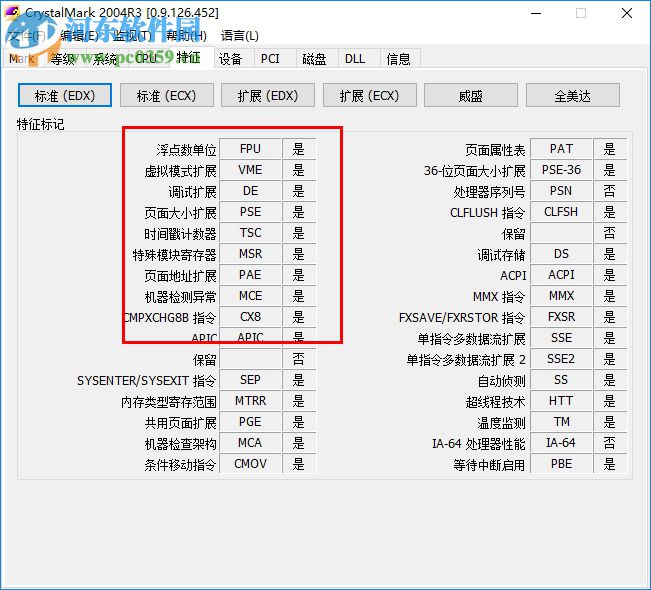
Task: Click the CX8 feature cell
Action: click(250, 317)
